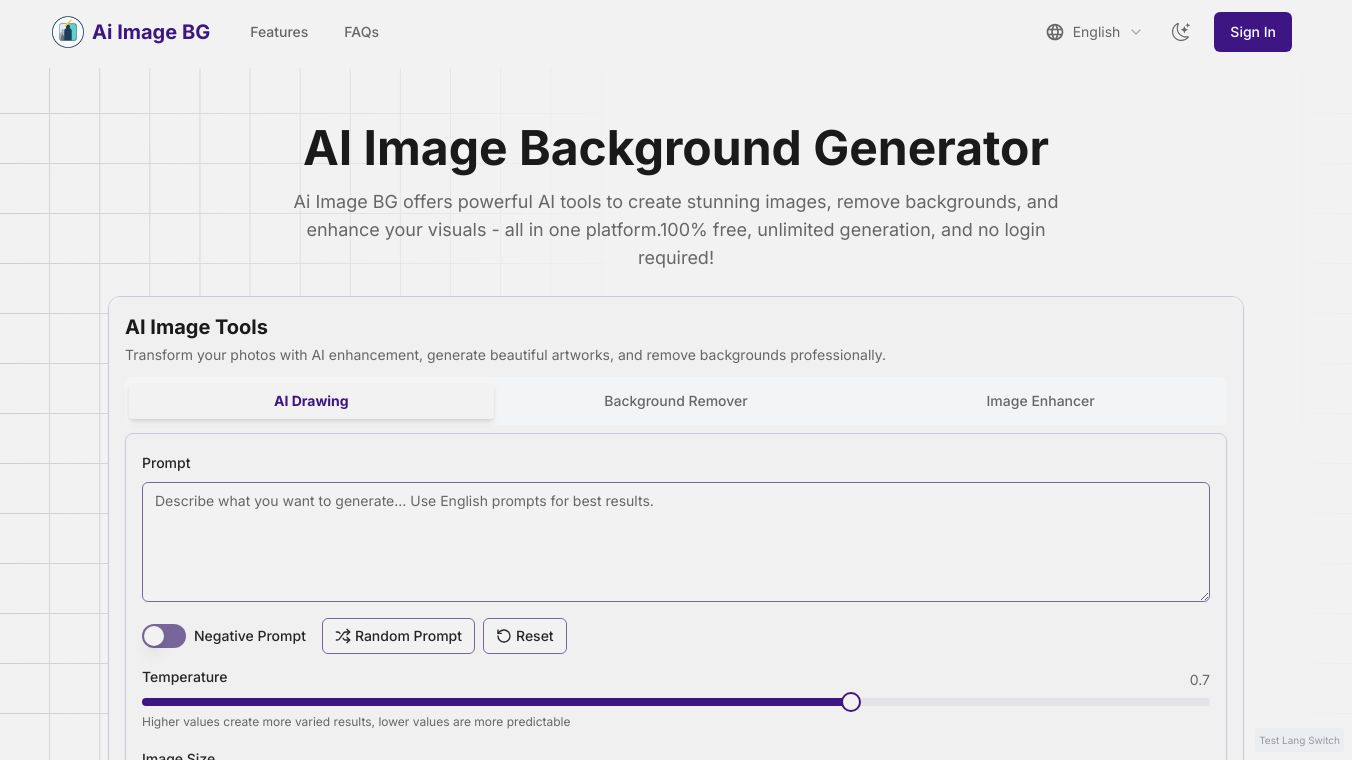The image size is (1352, 760).
Task: Open the Features menu item
Action: coord(279,32)
